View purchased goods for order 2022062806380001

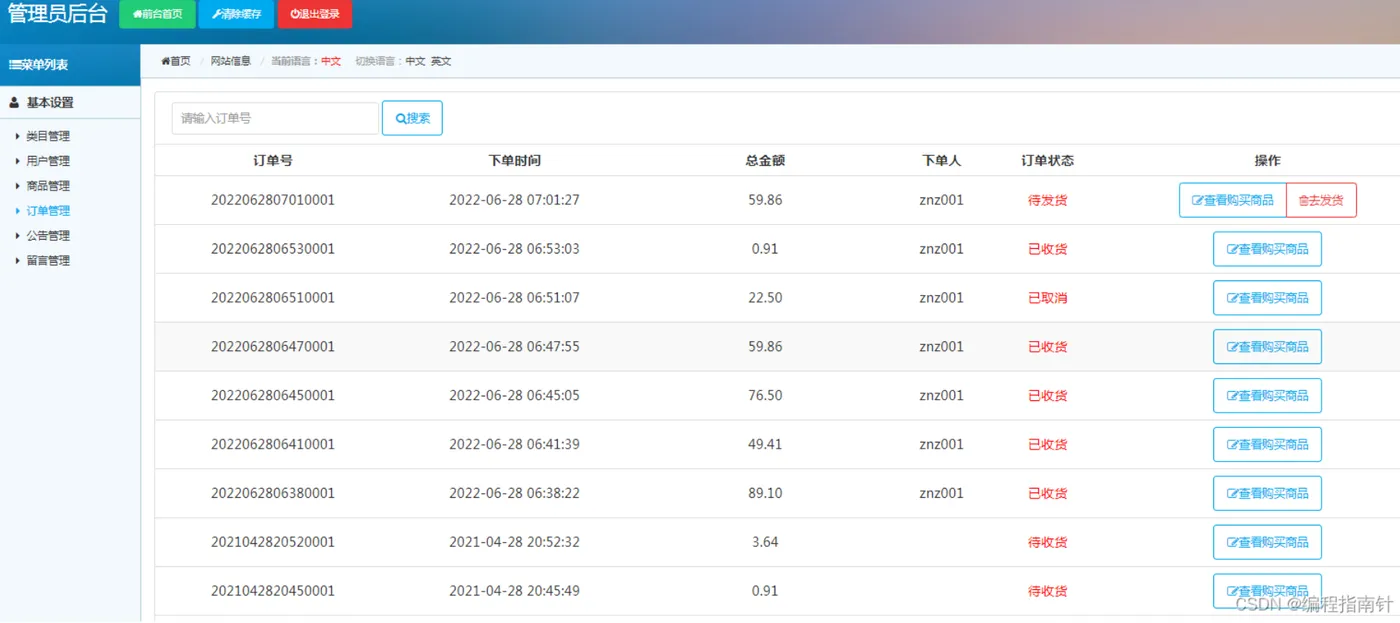1267,493
